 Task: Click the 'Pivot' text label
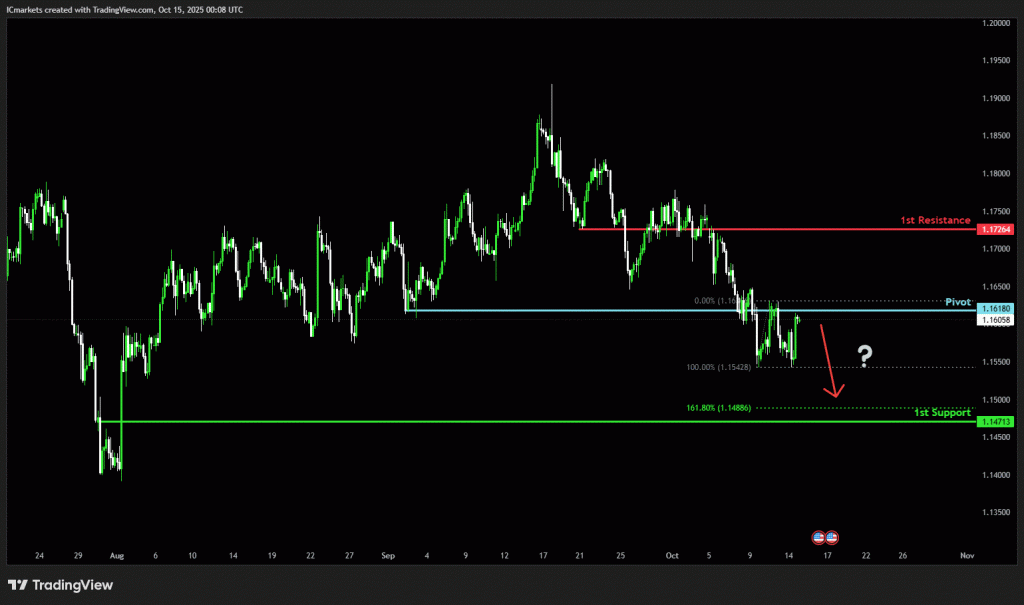[957, 301]
